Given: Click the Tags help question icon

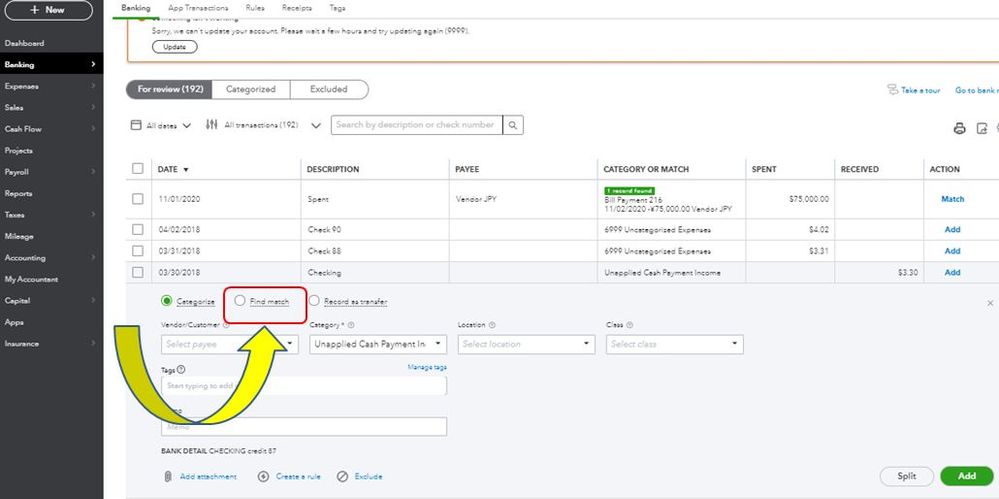Looking at the screenshot, I should point(181,369).
